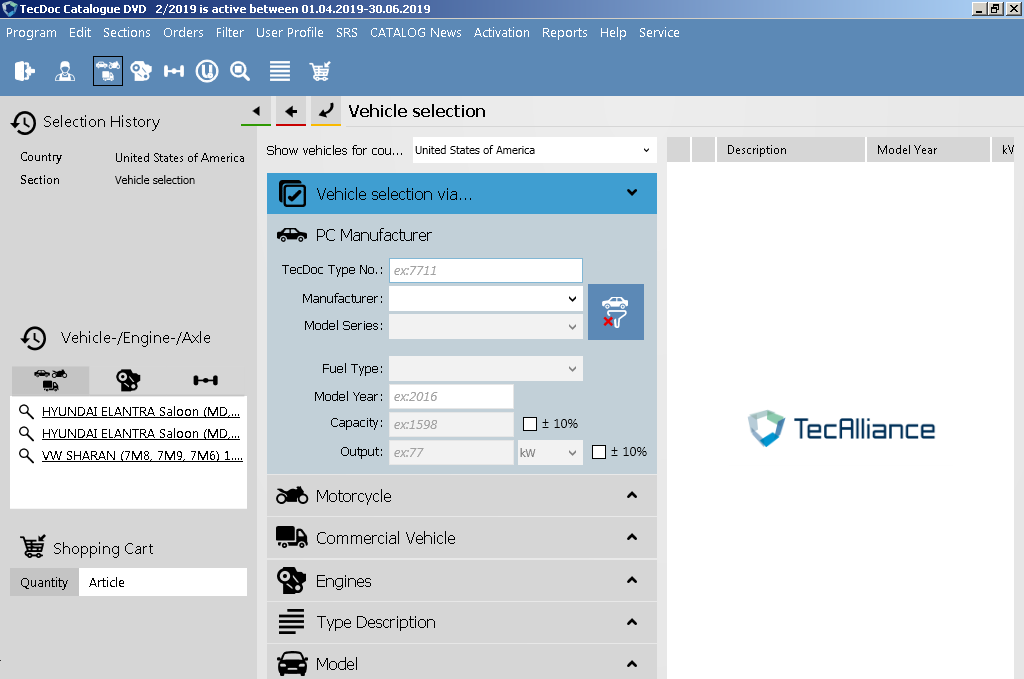The image size is (1024, 679).
Task: Sort by Description column header
Action: 791,150
